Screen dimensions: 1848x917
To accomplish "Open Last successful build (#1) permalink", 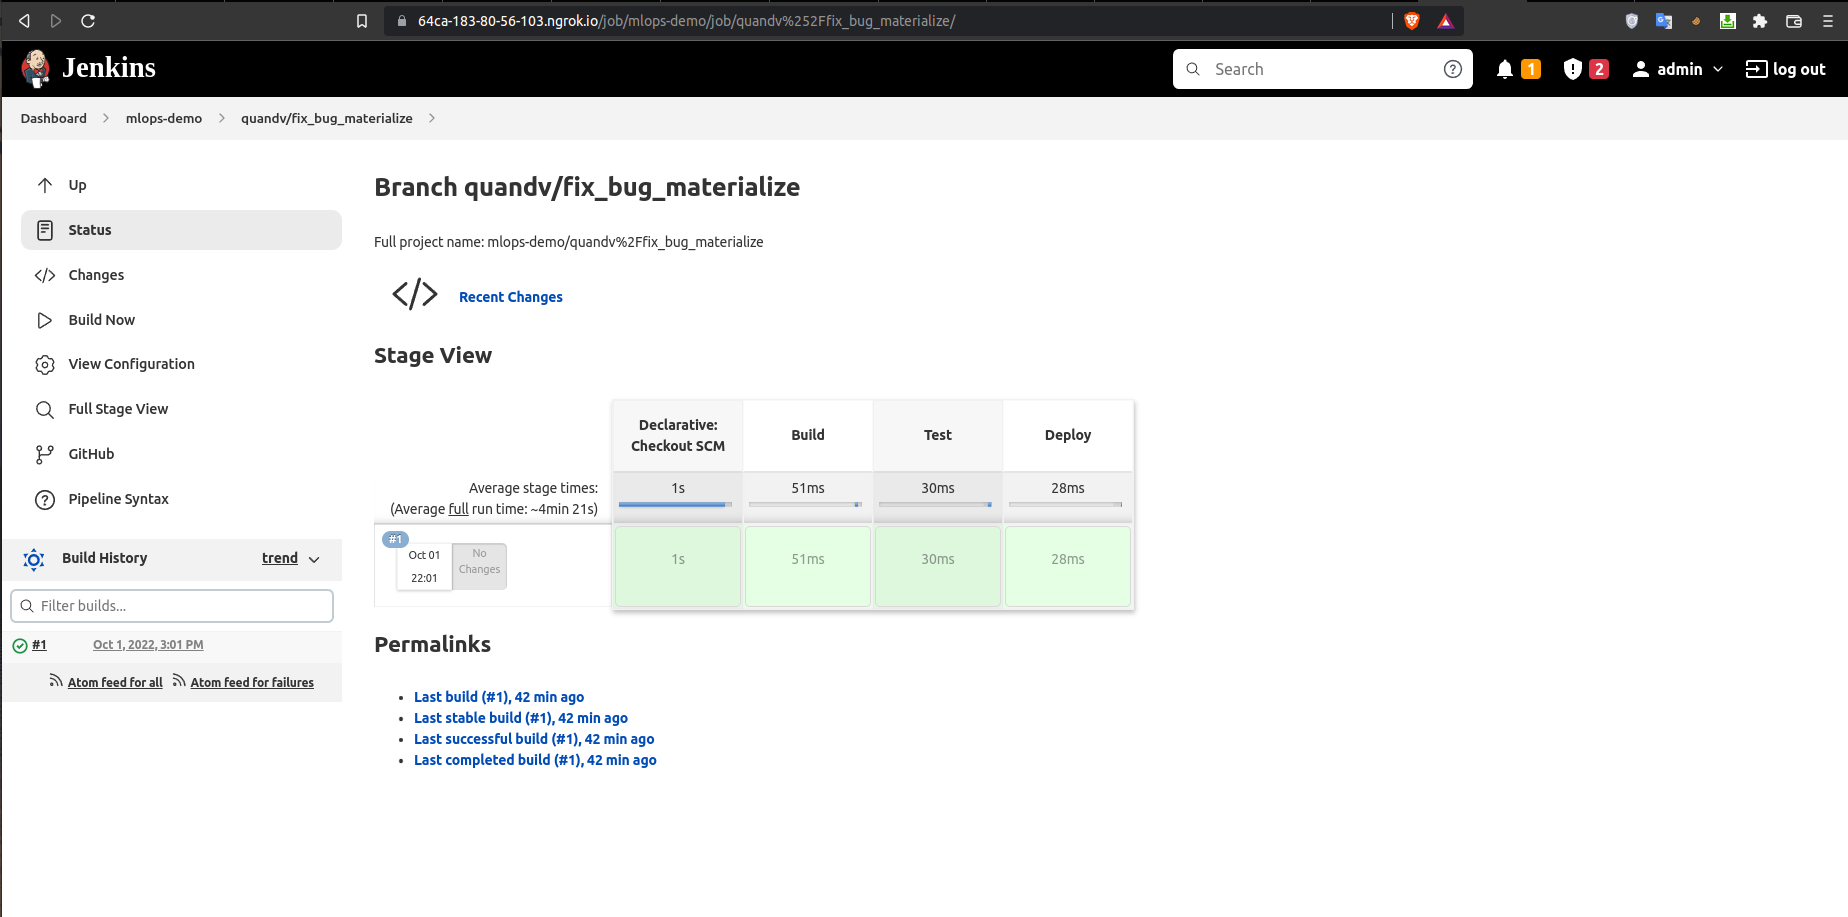I will click(534, 739).
